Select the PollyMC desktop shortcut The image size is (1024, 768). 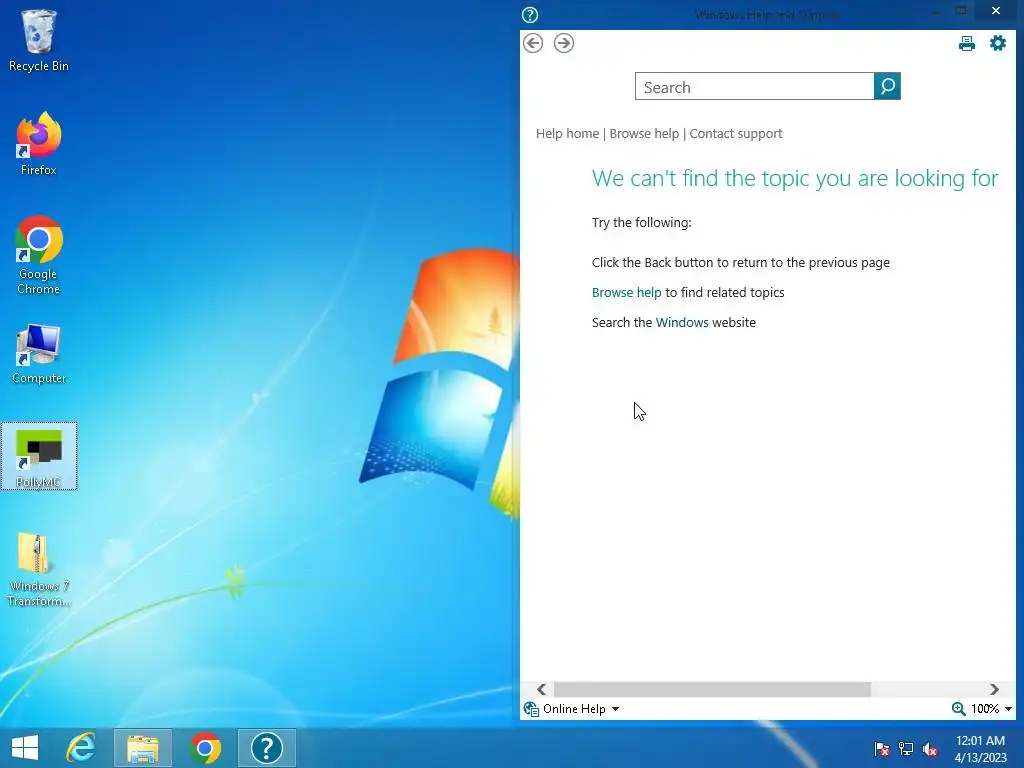point(39,456)
